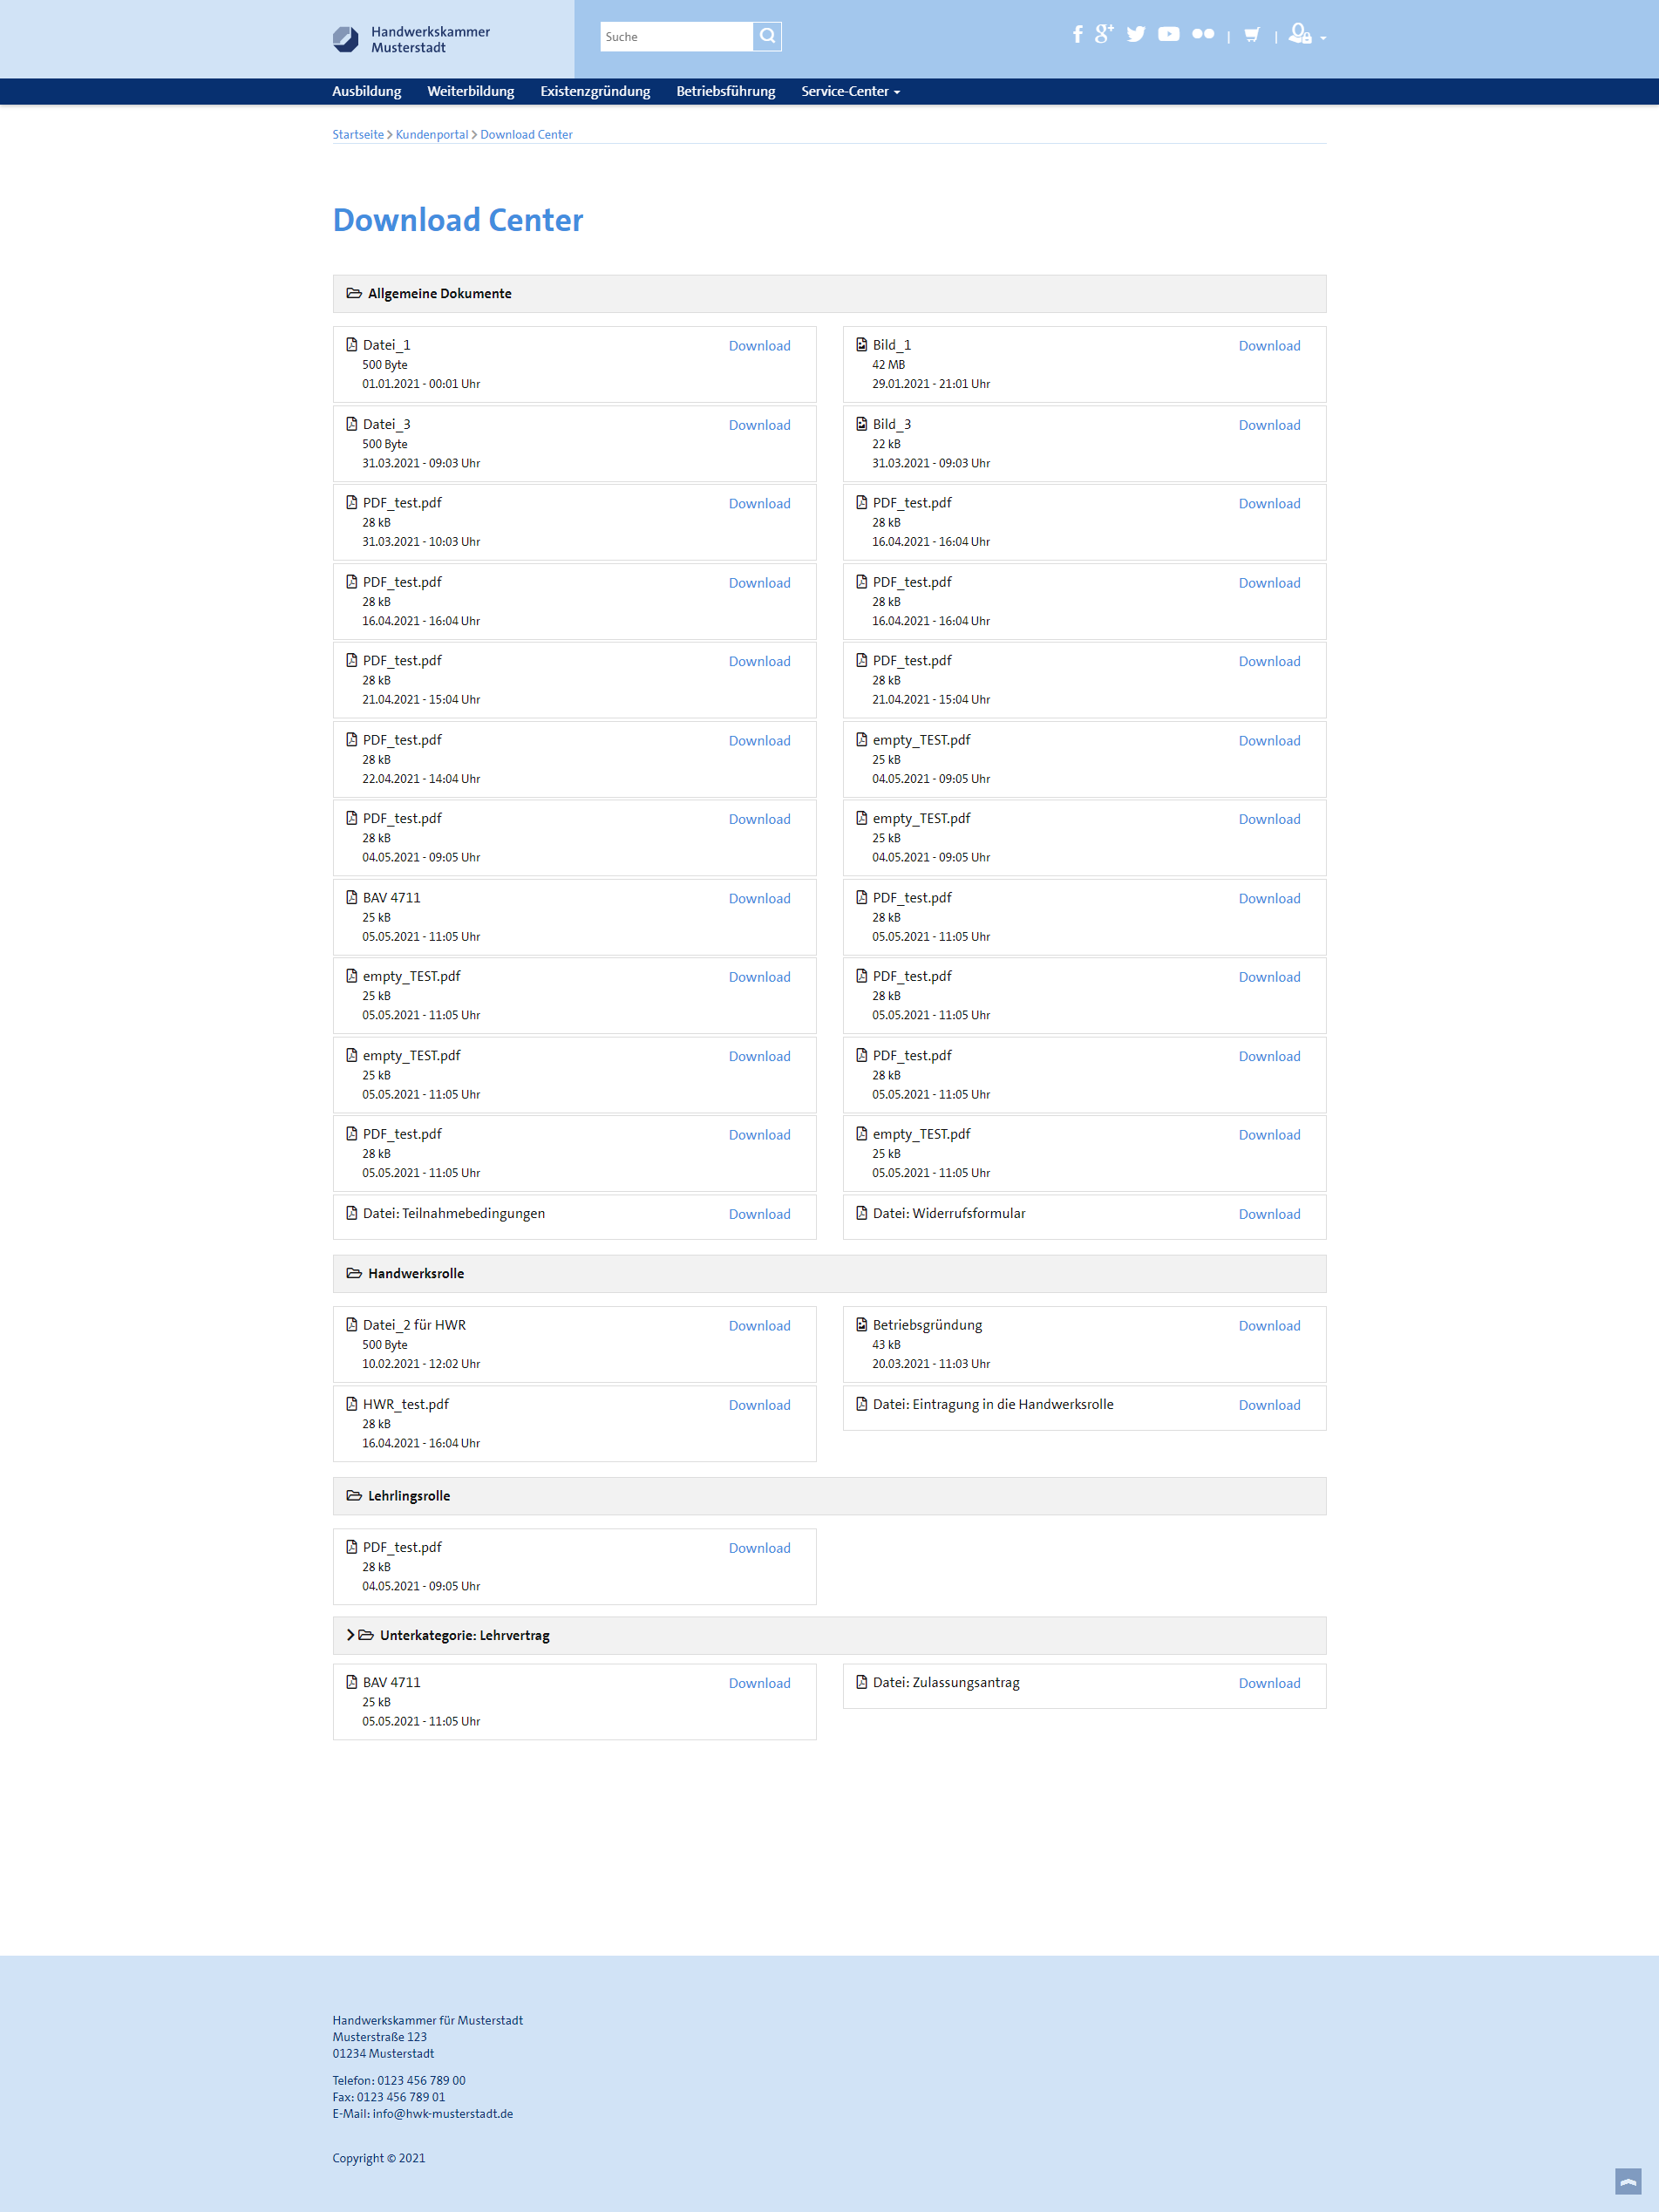Download the Bild_1 file
Screen dimensions: 1659x2212
(1269, 346)
